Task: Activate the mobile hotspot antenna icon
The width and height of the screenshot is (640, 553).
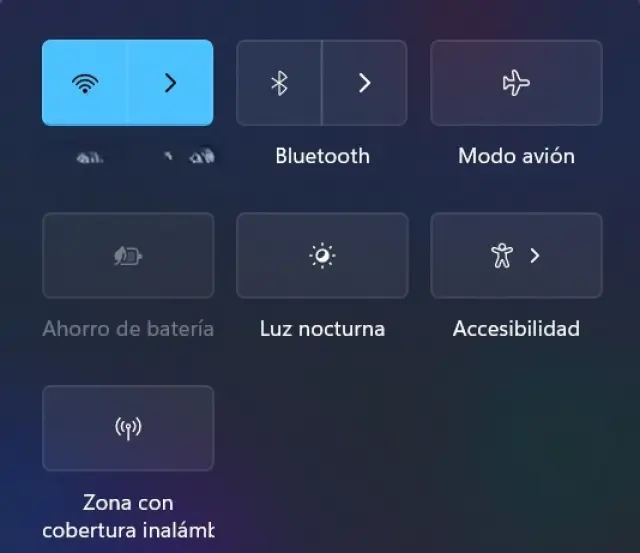Action: pyautogui.click(x=128, y=428)
